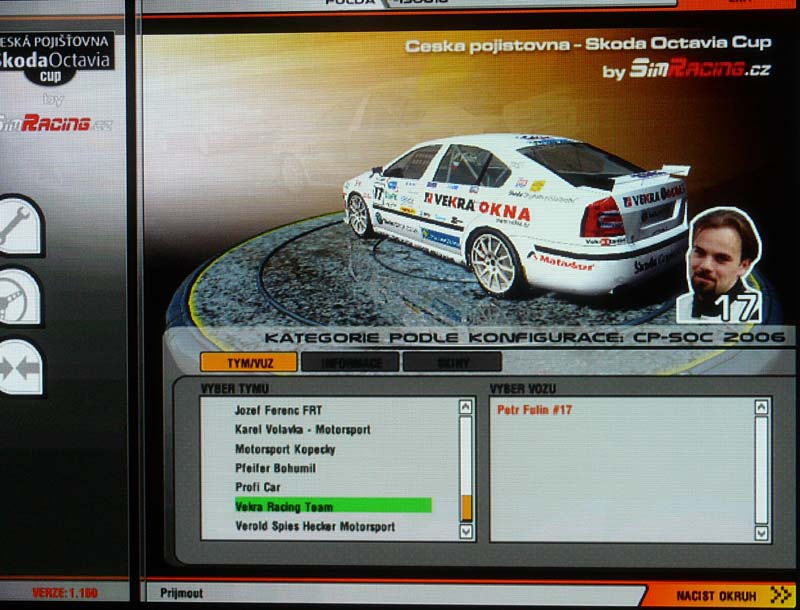Switch to the Informace tab
800x610 pixels.
point(350,363)
